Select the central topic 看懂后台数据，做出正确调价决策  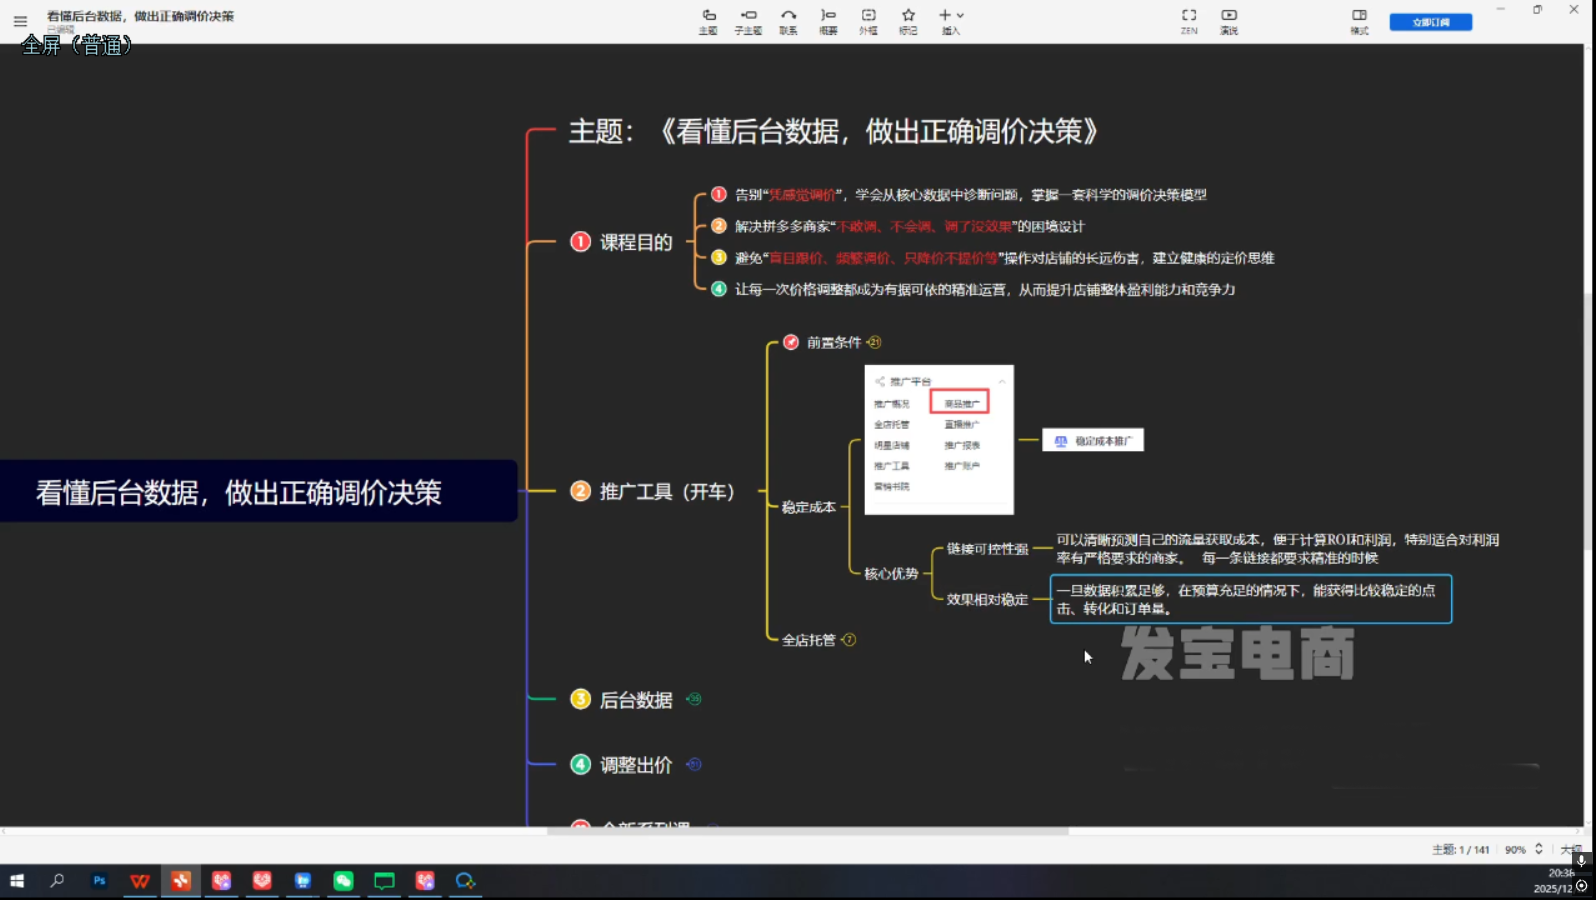click(x=258, y=491)
